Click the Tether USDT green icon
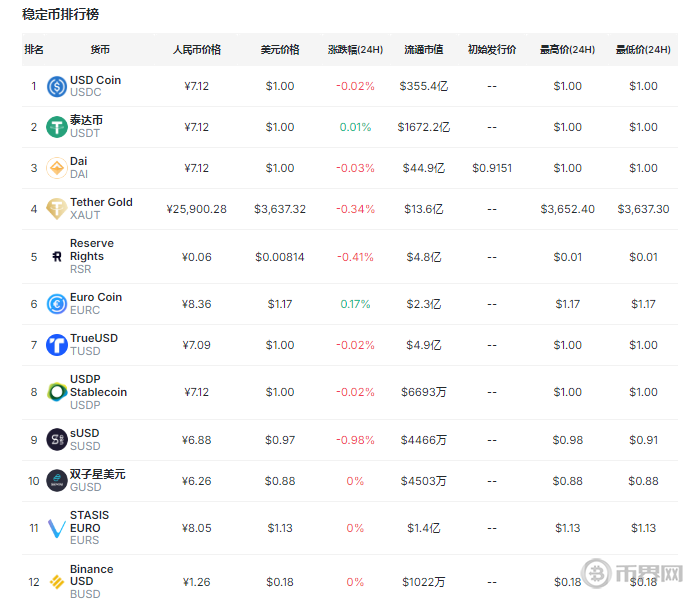Viewport: 694px width, 601px height. (x=56, y=127)
